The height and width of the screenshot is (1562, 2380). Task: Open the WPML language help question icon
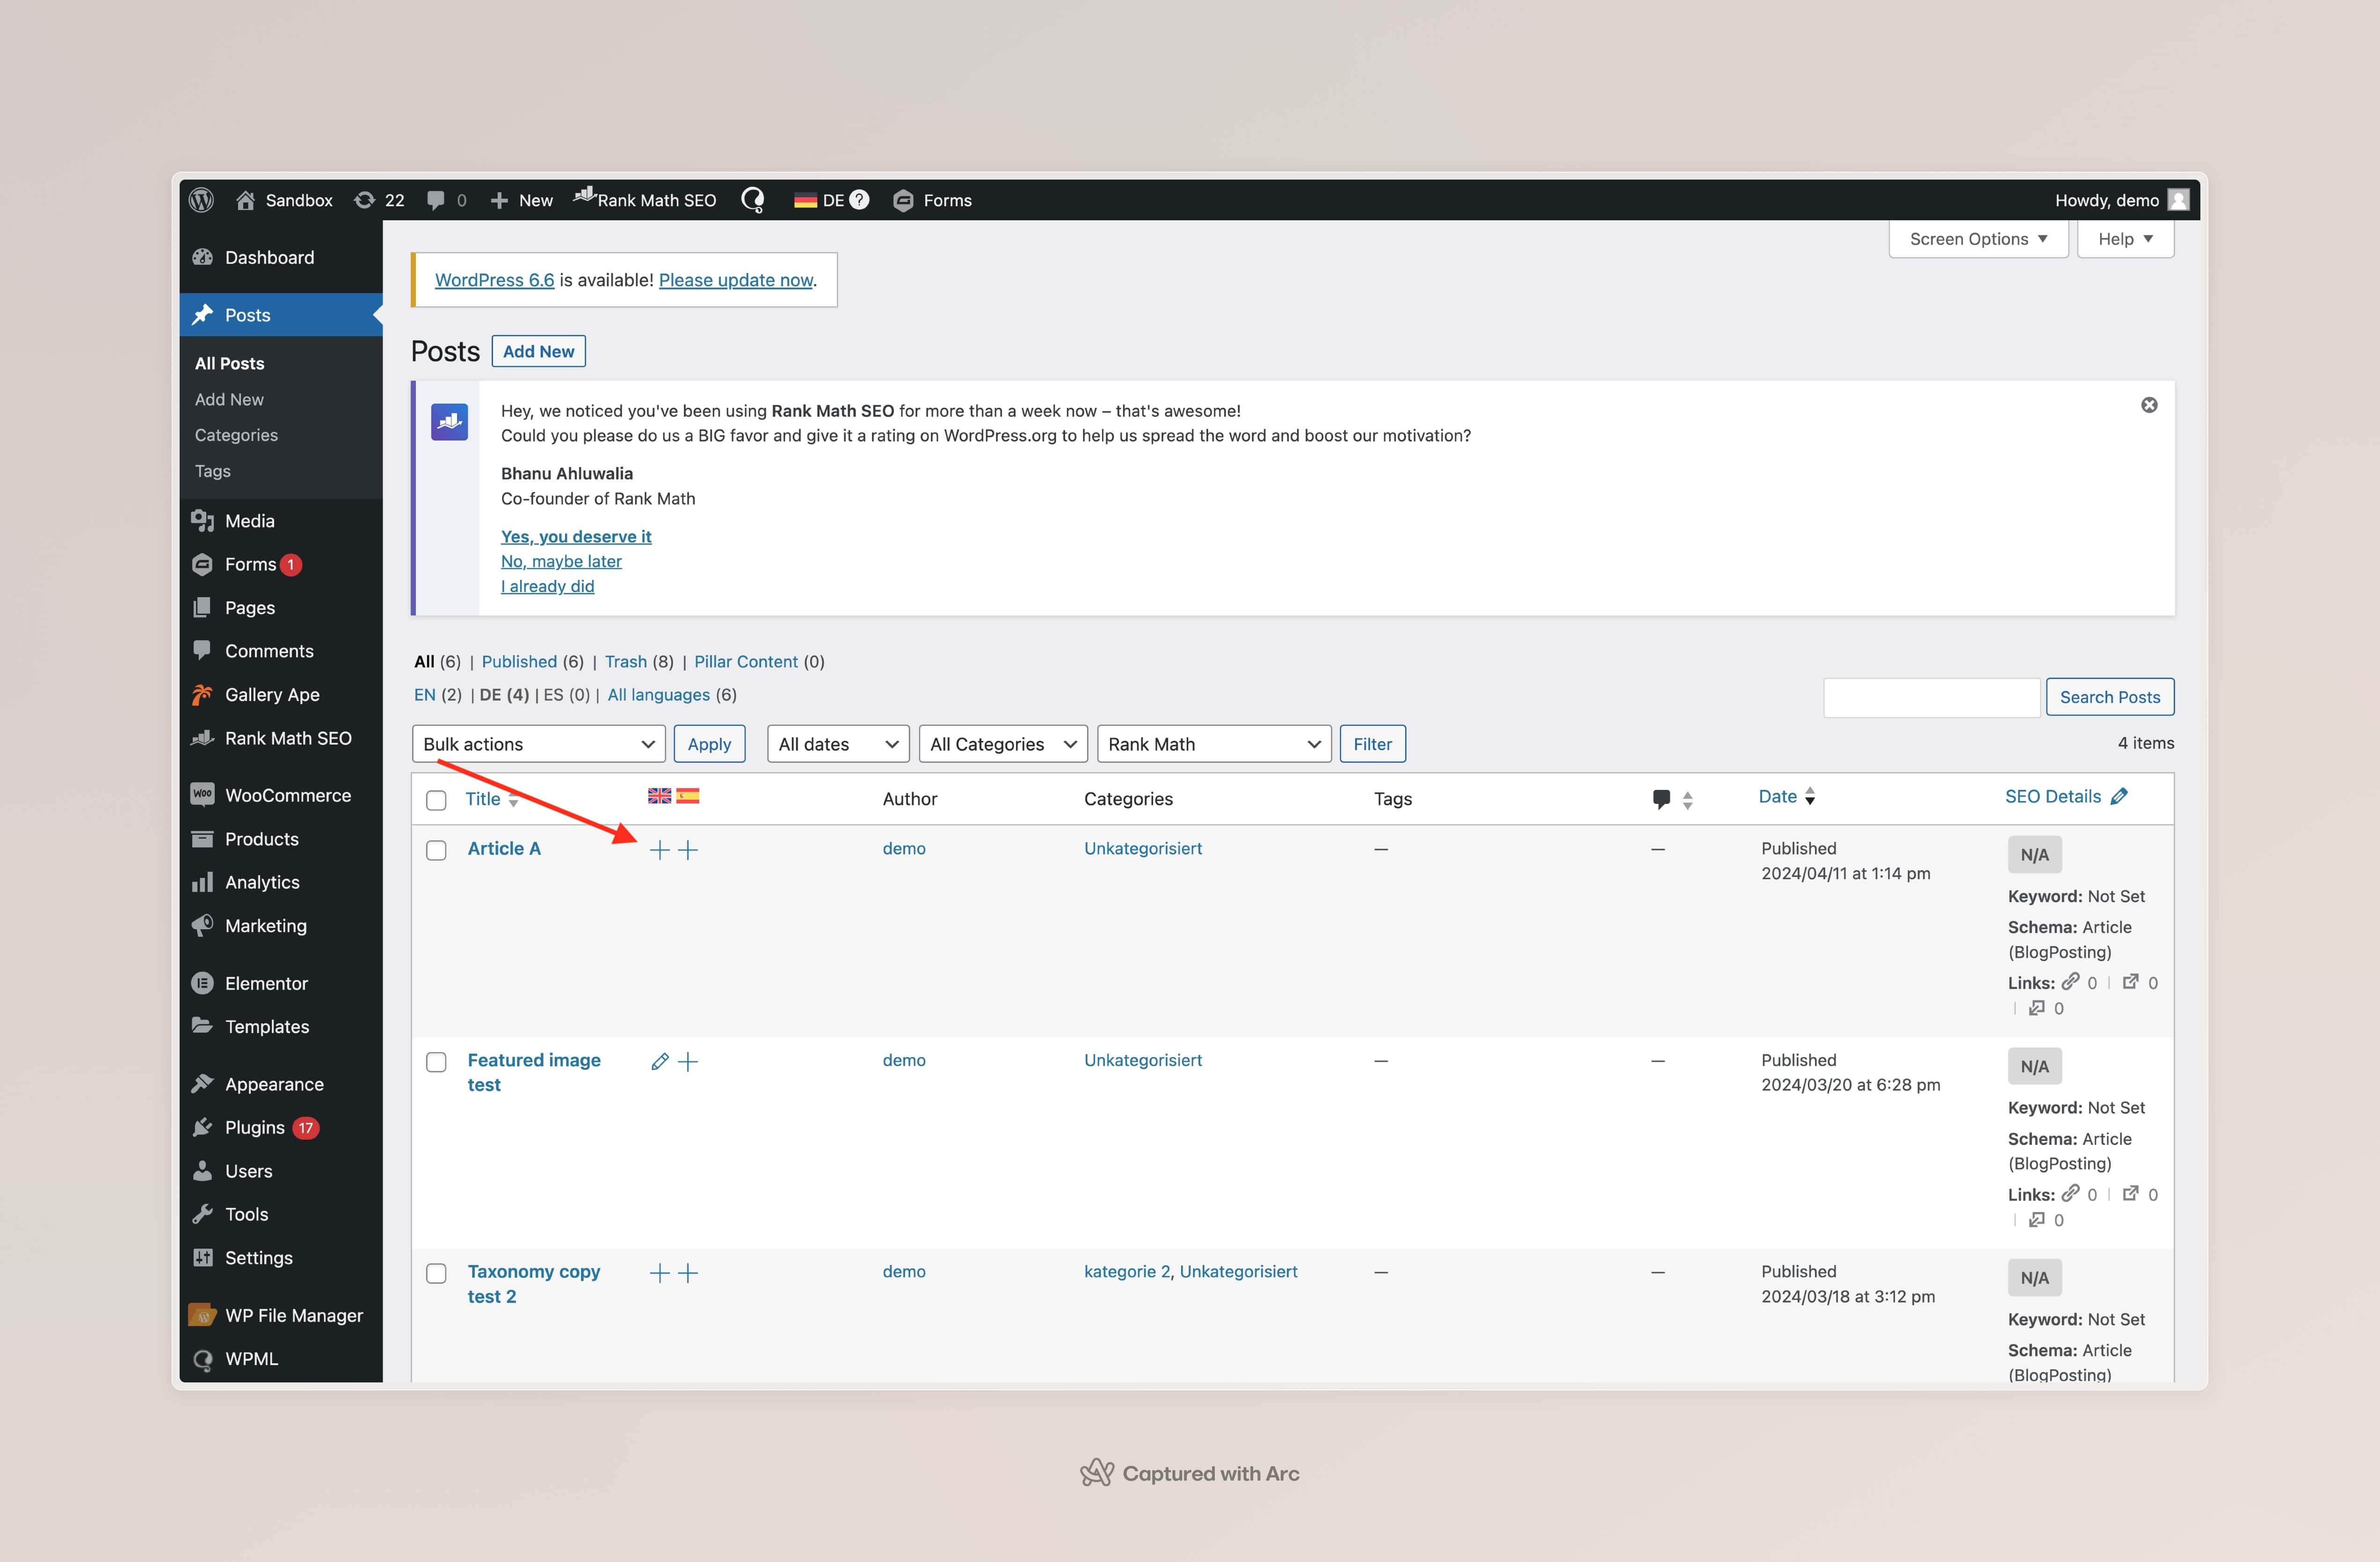[x=859, y=200]
